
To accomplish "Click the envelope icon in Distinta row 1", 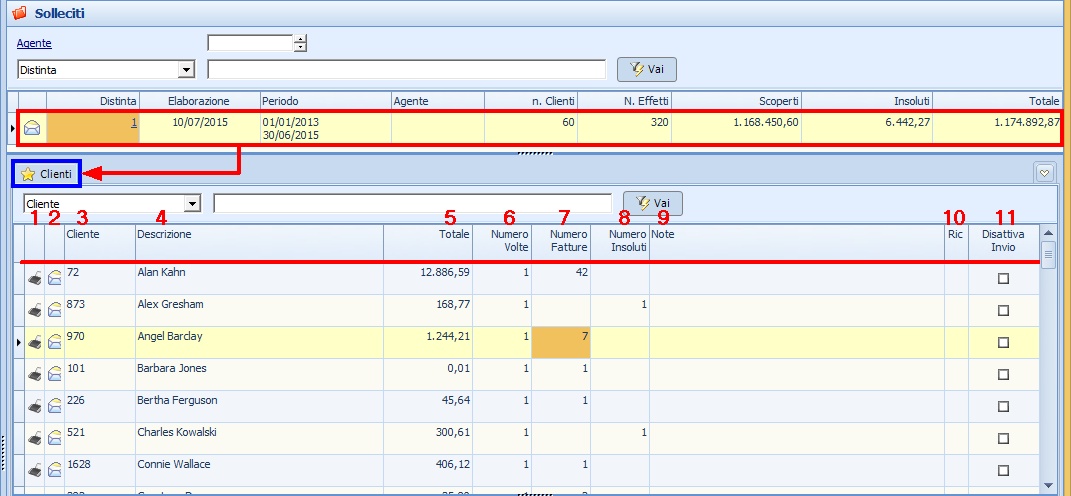I will 32,127.
